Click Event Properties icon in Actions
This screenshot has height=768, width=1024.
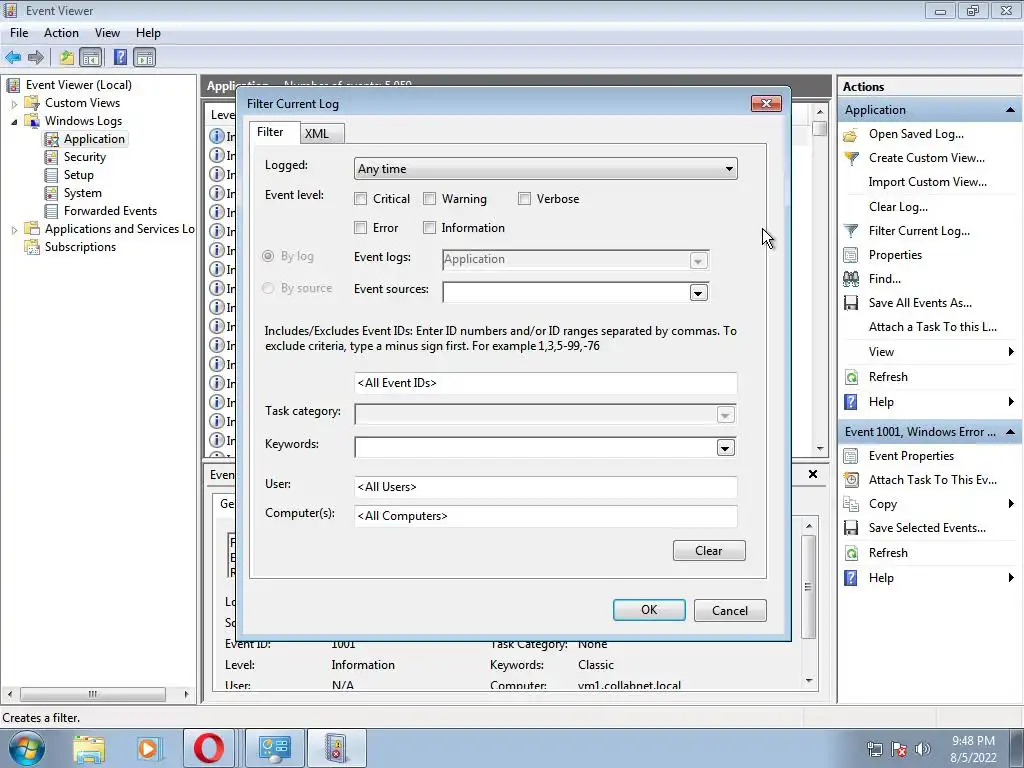(850, 456)
